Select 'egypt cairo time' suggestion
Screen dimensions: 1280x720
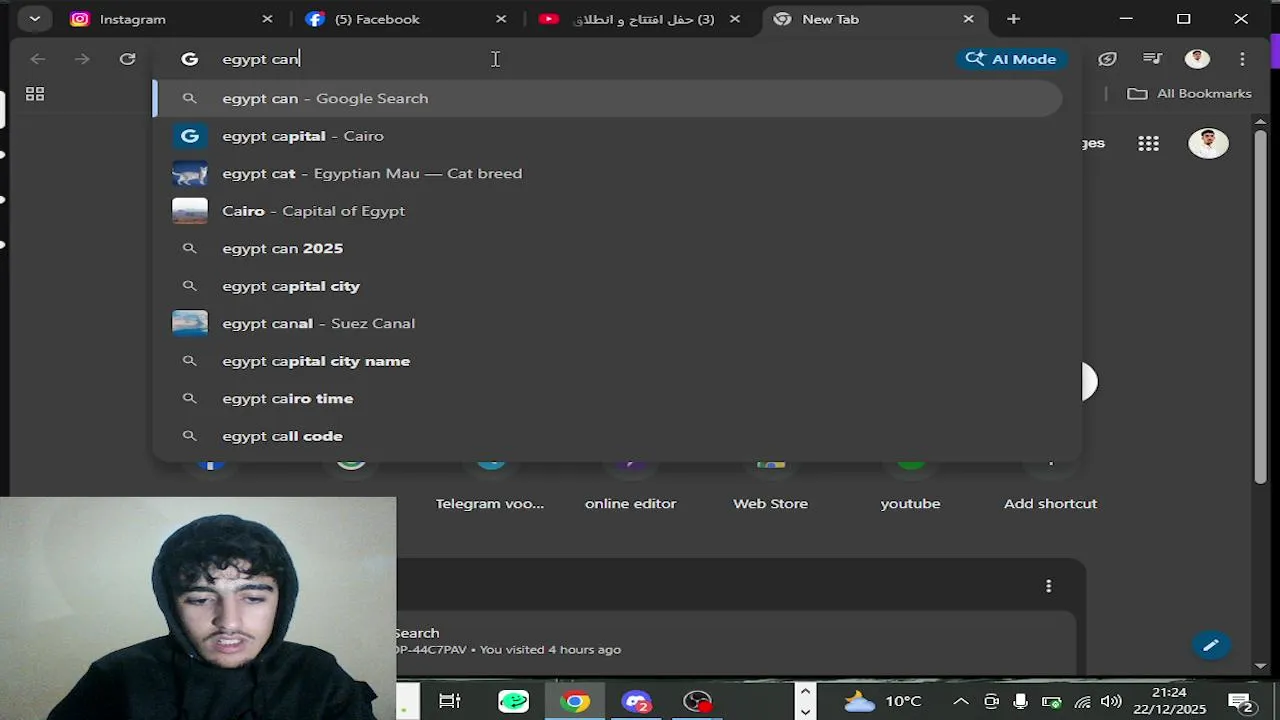pyautogui.click(x=607, y=398)
